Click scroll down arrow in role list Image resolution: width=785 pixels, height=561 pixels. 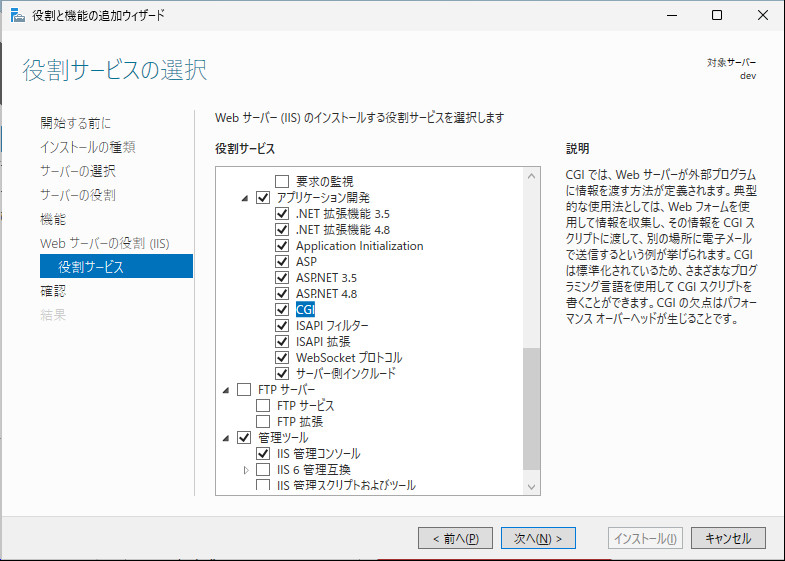point(531,487)
